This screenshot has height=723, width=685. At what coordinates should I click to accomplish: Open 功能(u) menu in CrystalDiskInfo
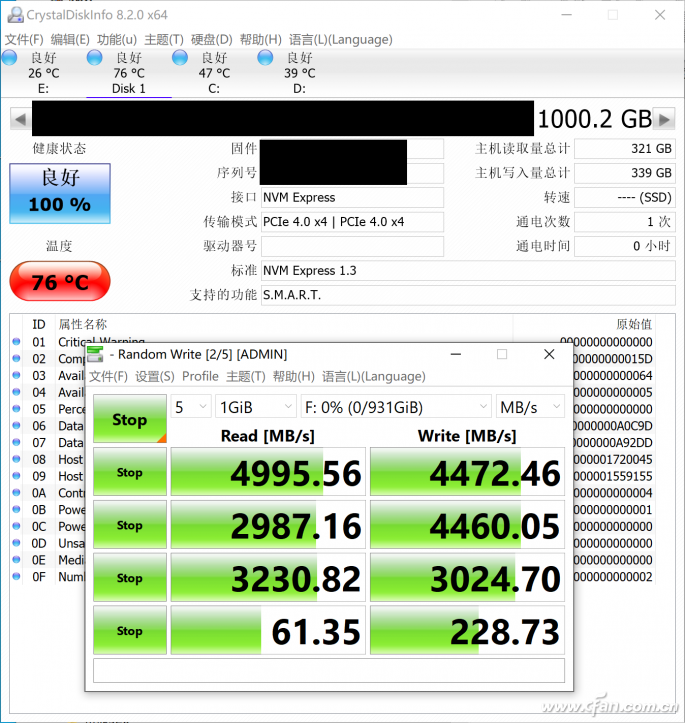pos(117,40)
